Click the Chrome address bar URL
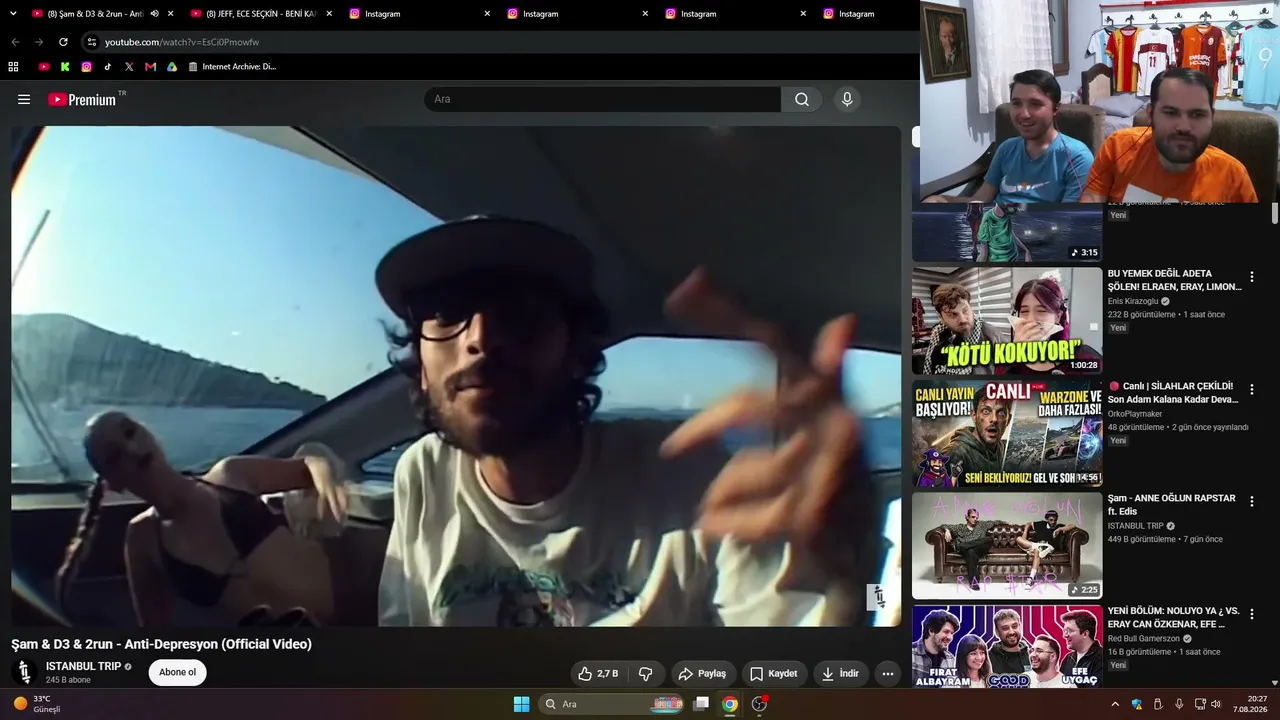This screenshot has height=720, width=1280. pyautogui.click(x=182, y=42)
